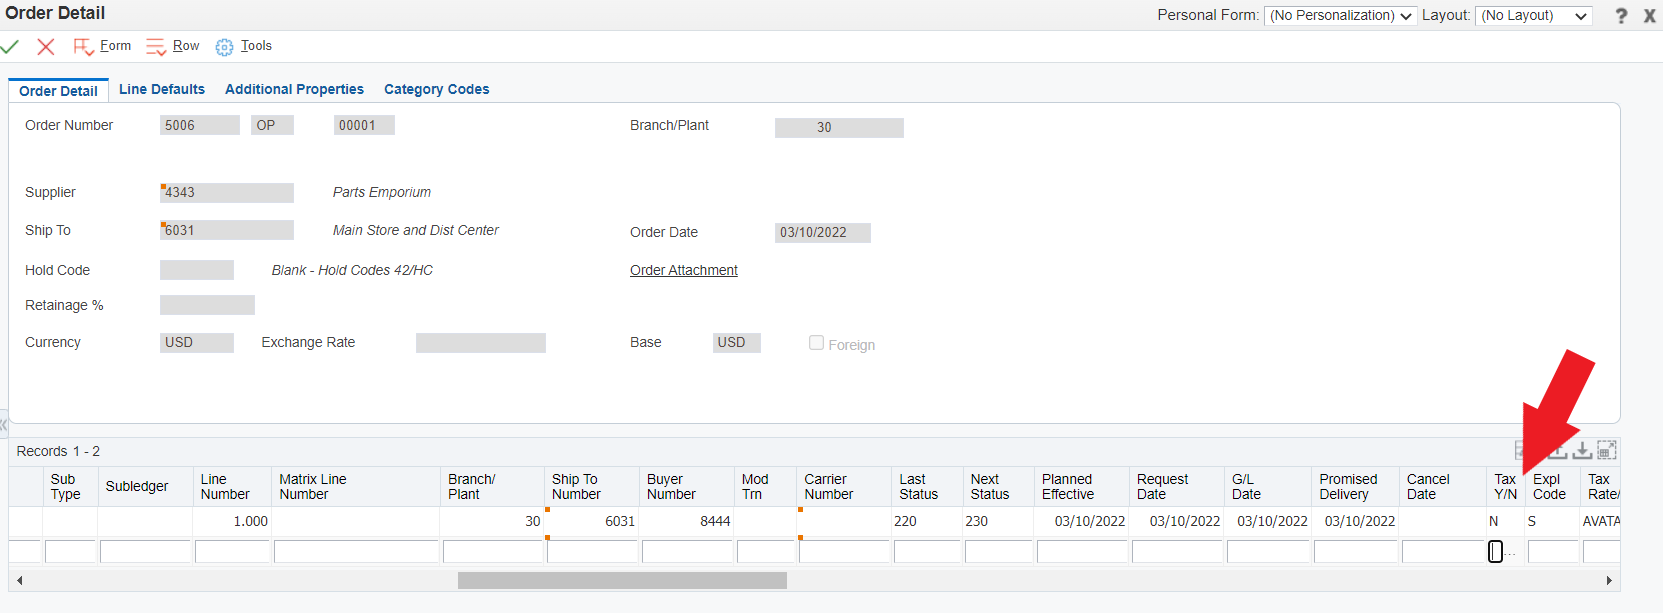Click the Order Date field 03/10/2022

coord(823,233)
